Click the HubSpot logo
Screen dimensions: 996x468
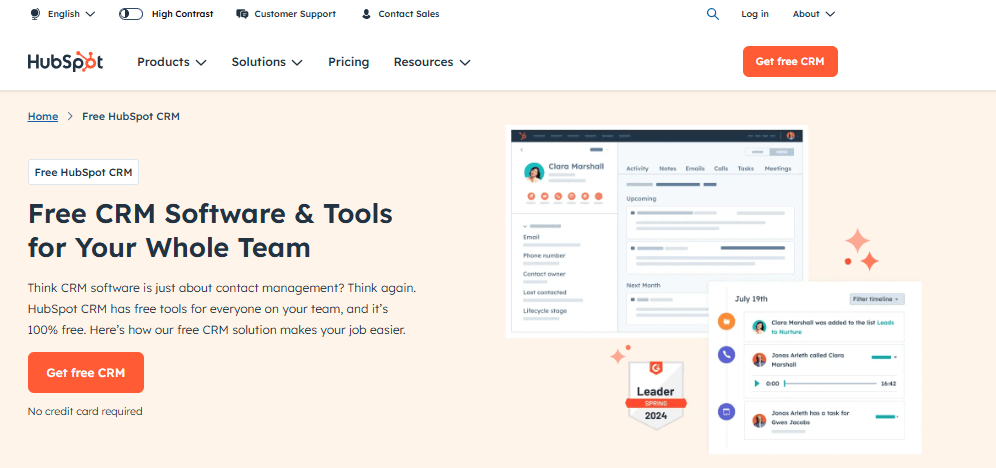65,62
